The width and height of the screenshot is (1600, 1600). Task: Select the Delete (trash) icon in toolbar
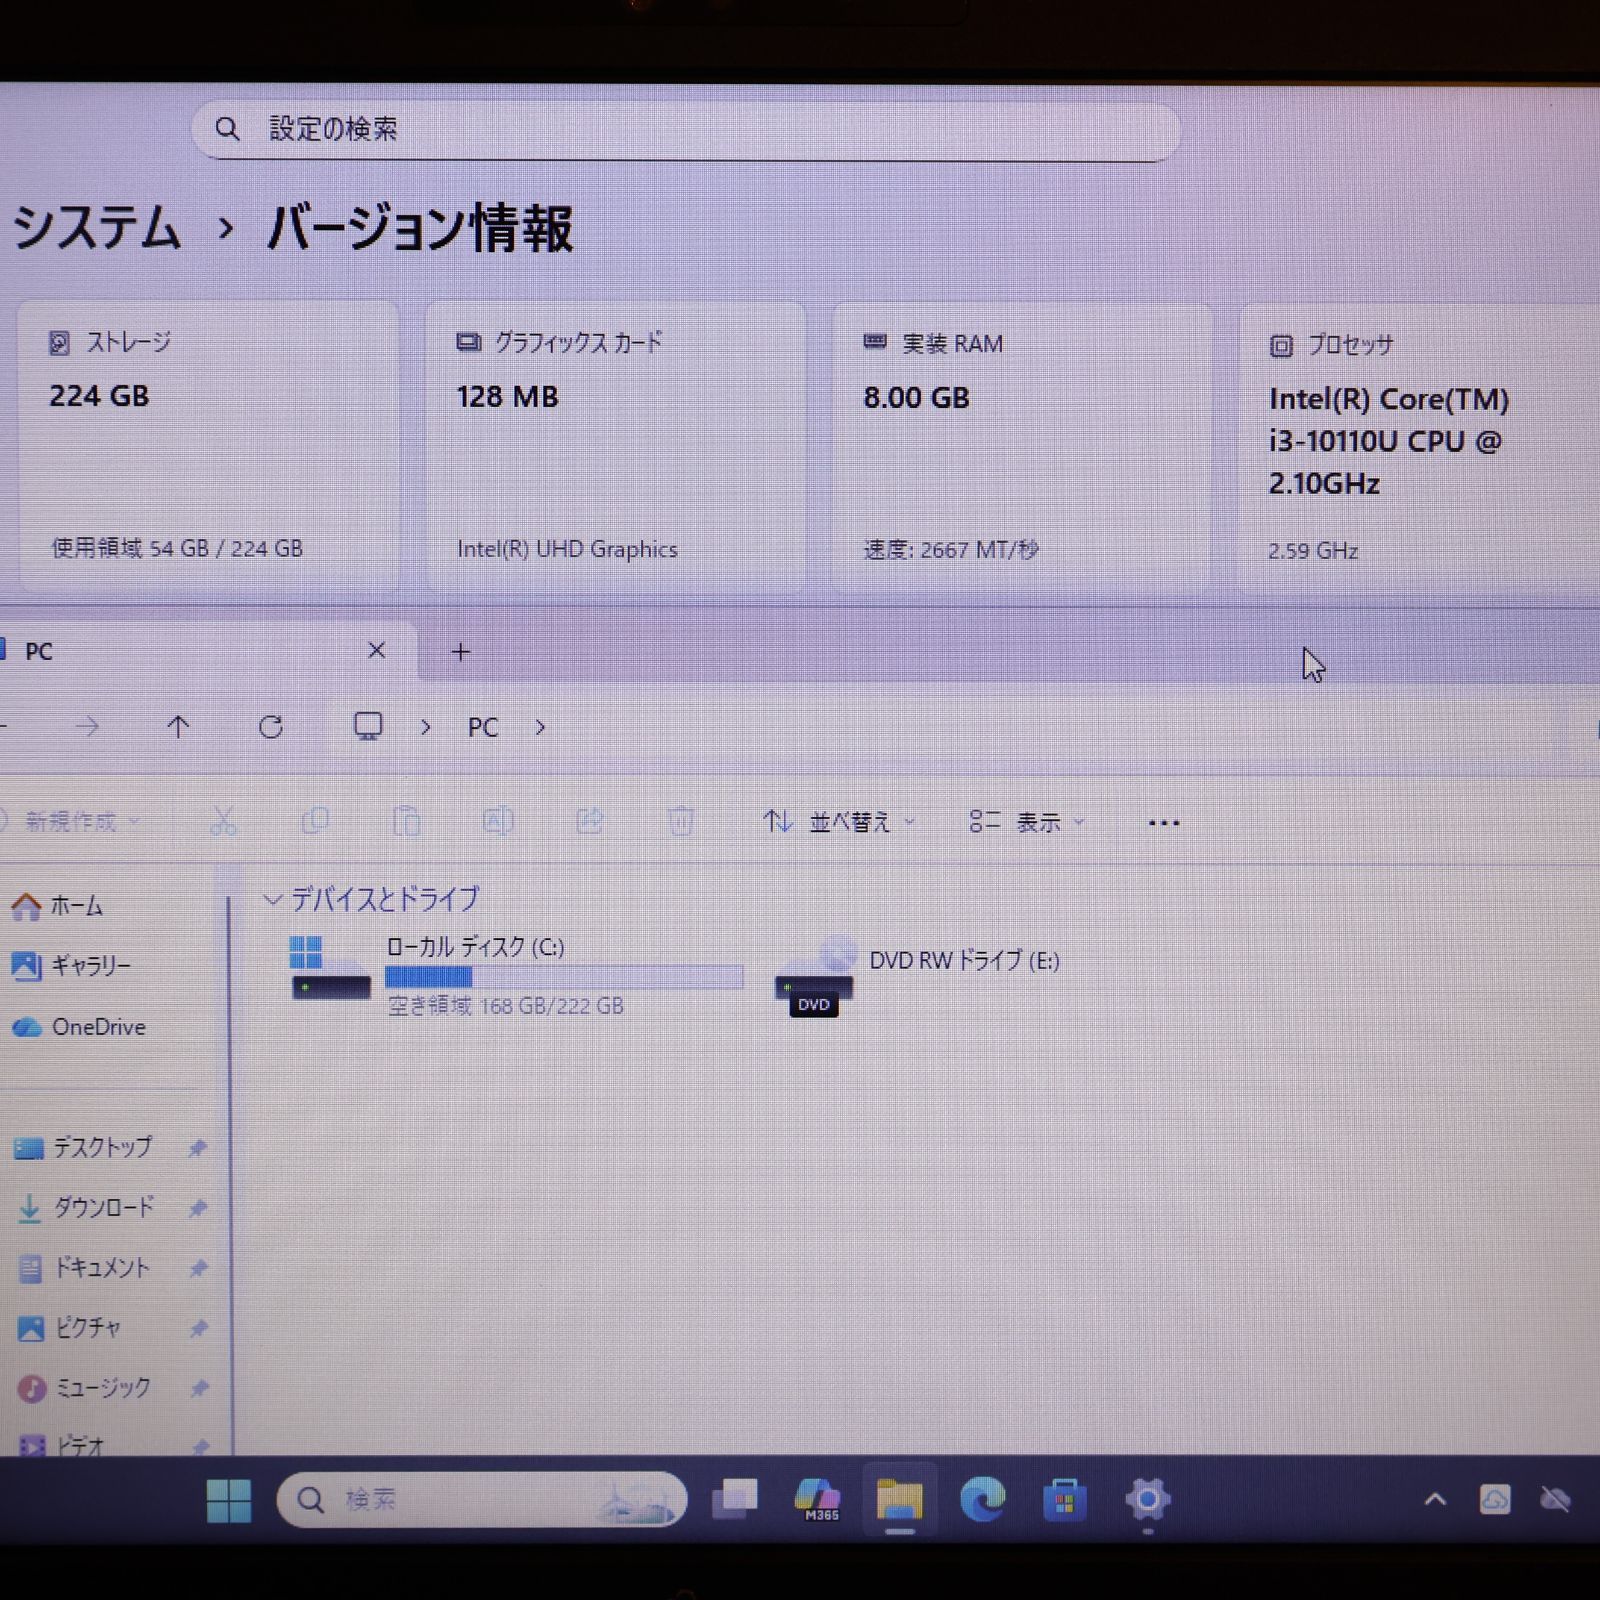682,822
